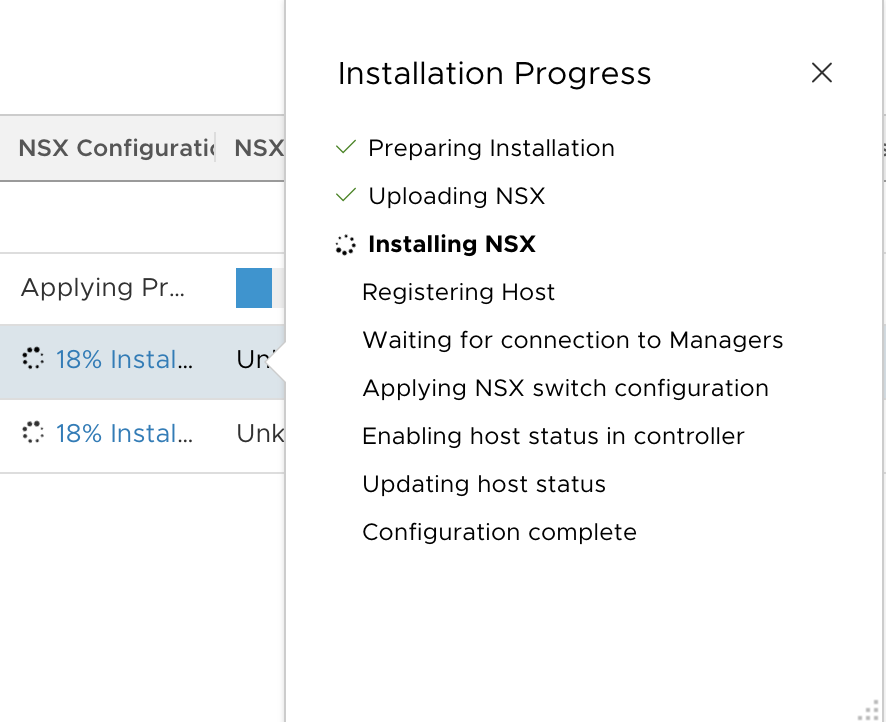
Task: Open the bottom row 18% Install link
Action: (124, 433)
